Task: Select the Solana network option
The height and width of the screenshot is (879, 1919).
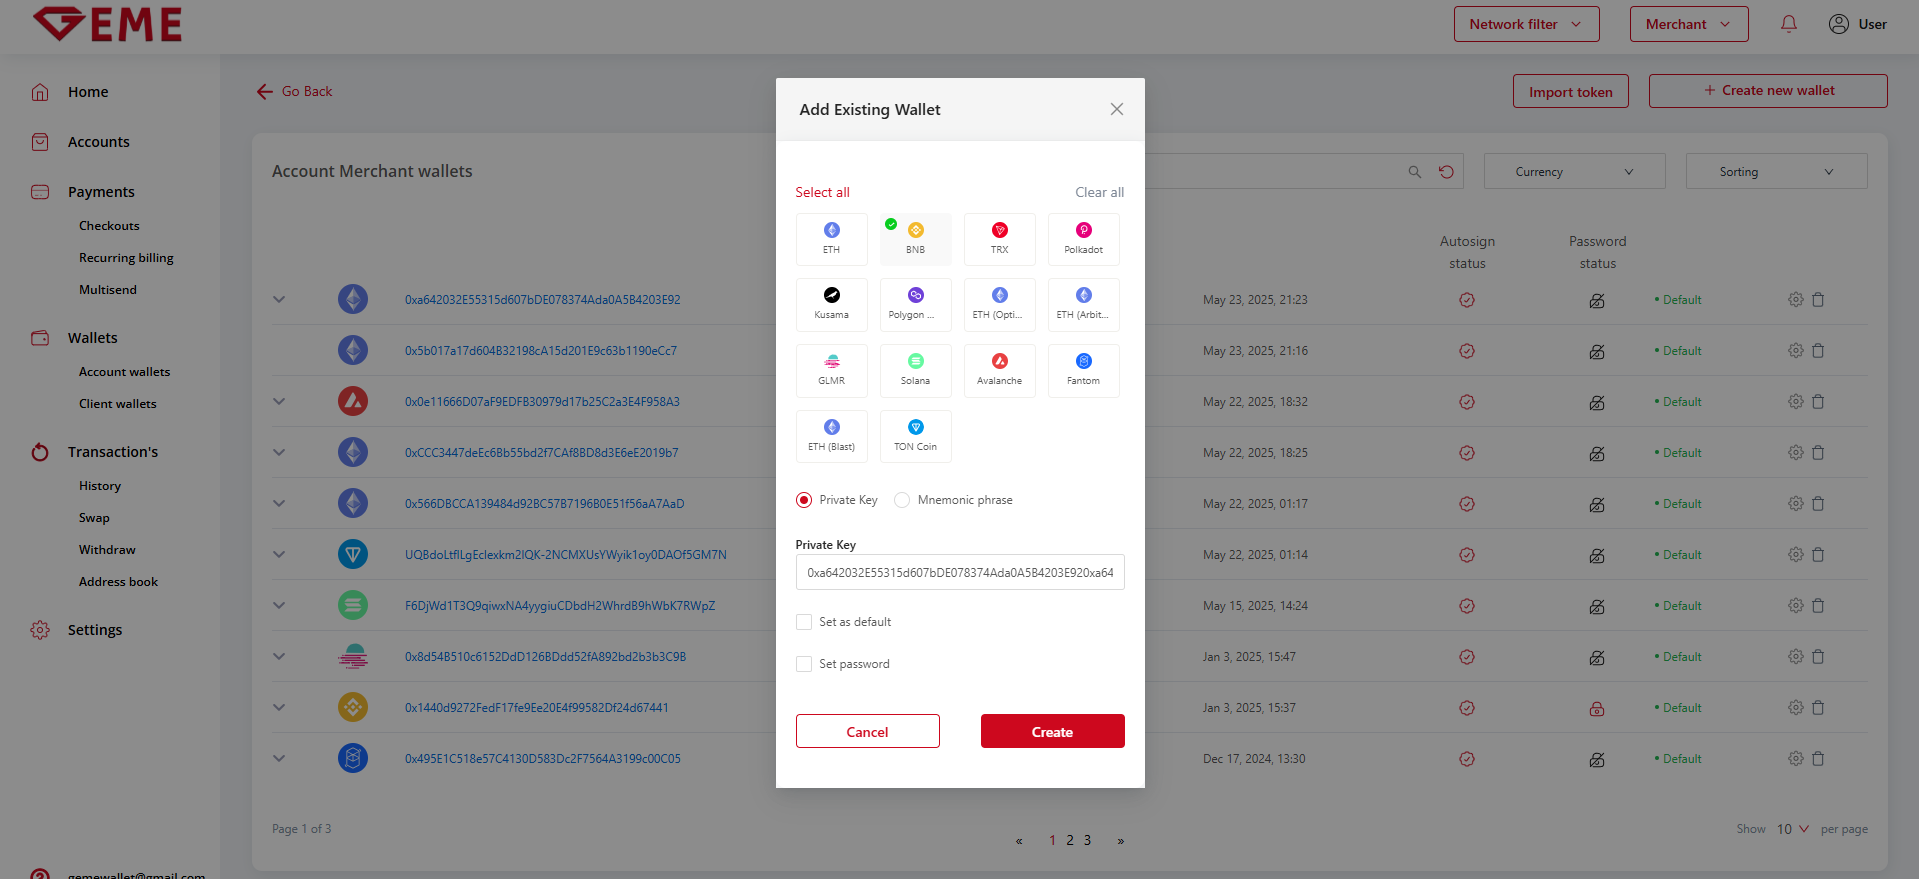Action: click(x=915, y=370)
